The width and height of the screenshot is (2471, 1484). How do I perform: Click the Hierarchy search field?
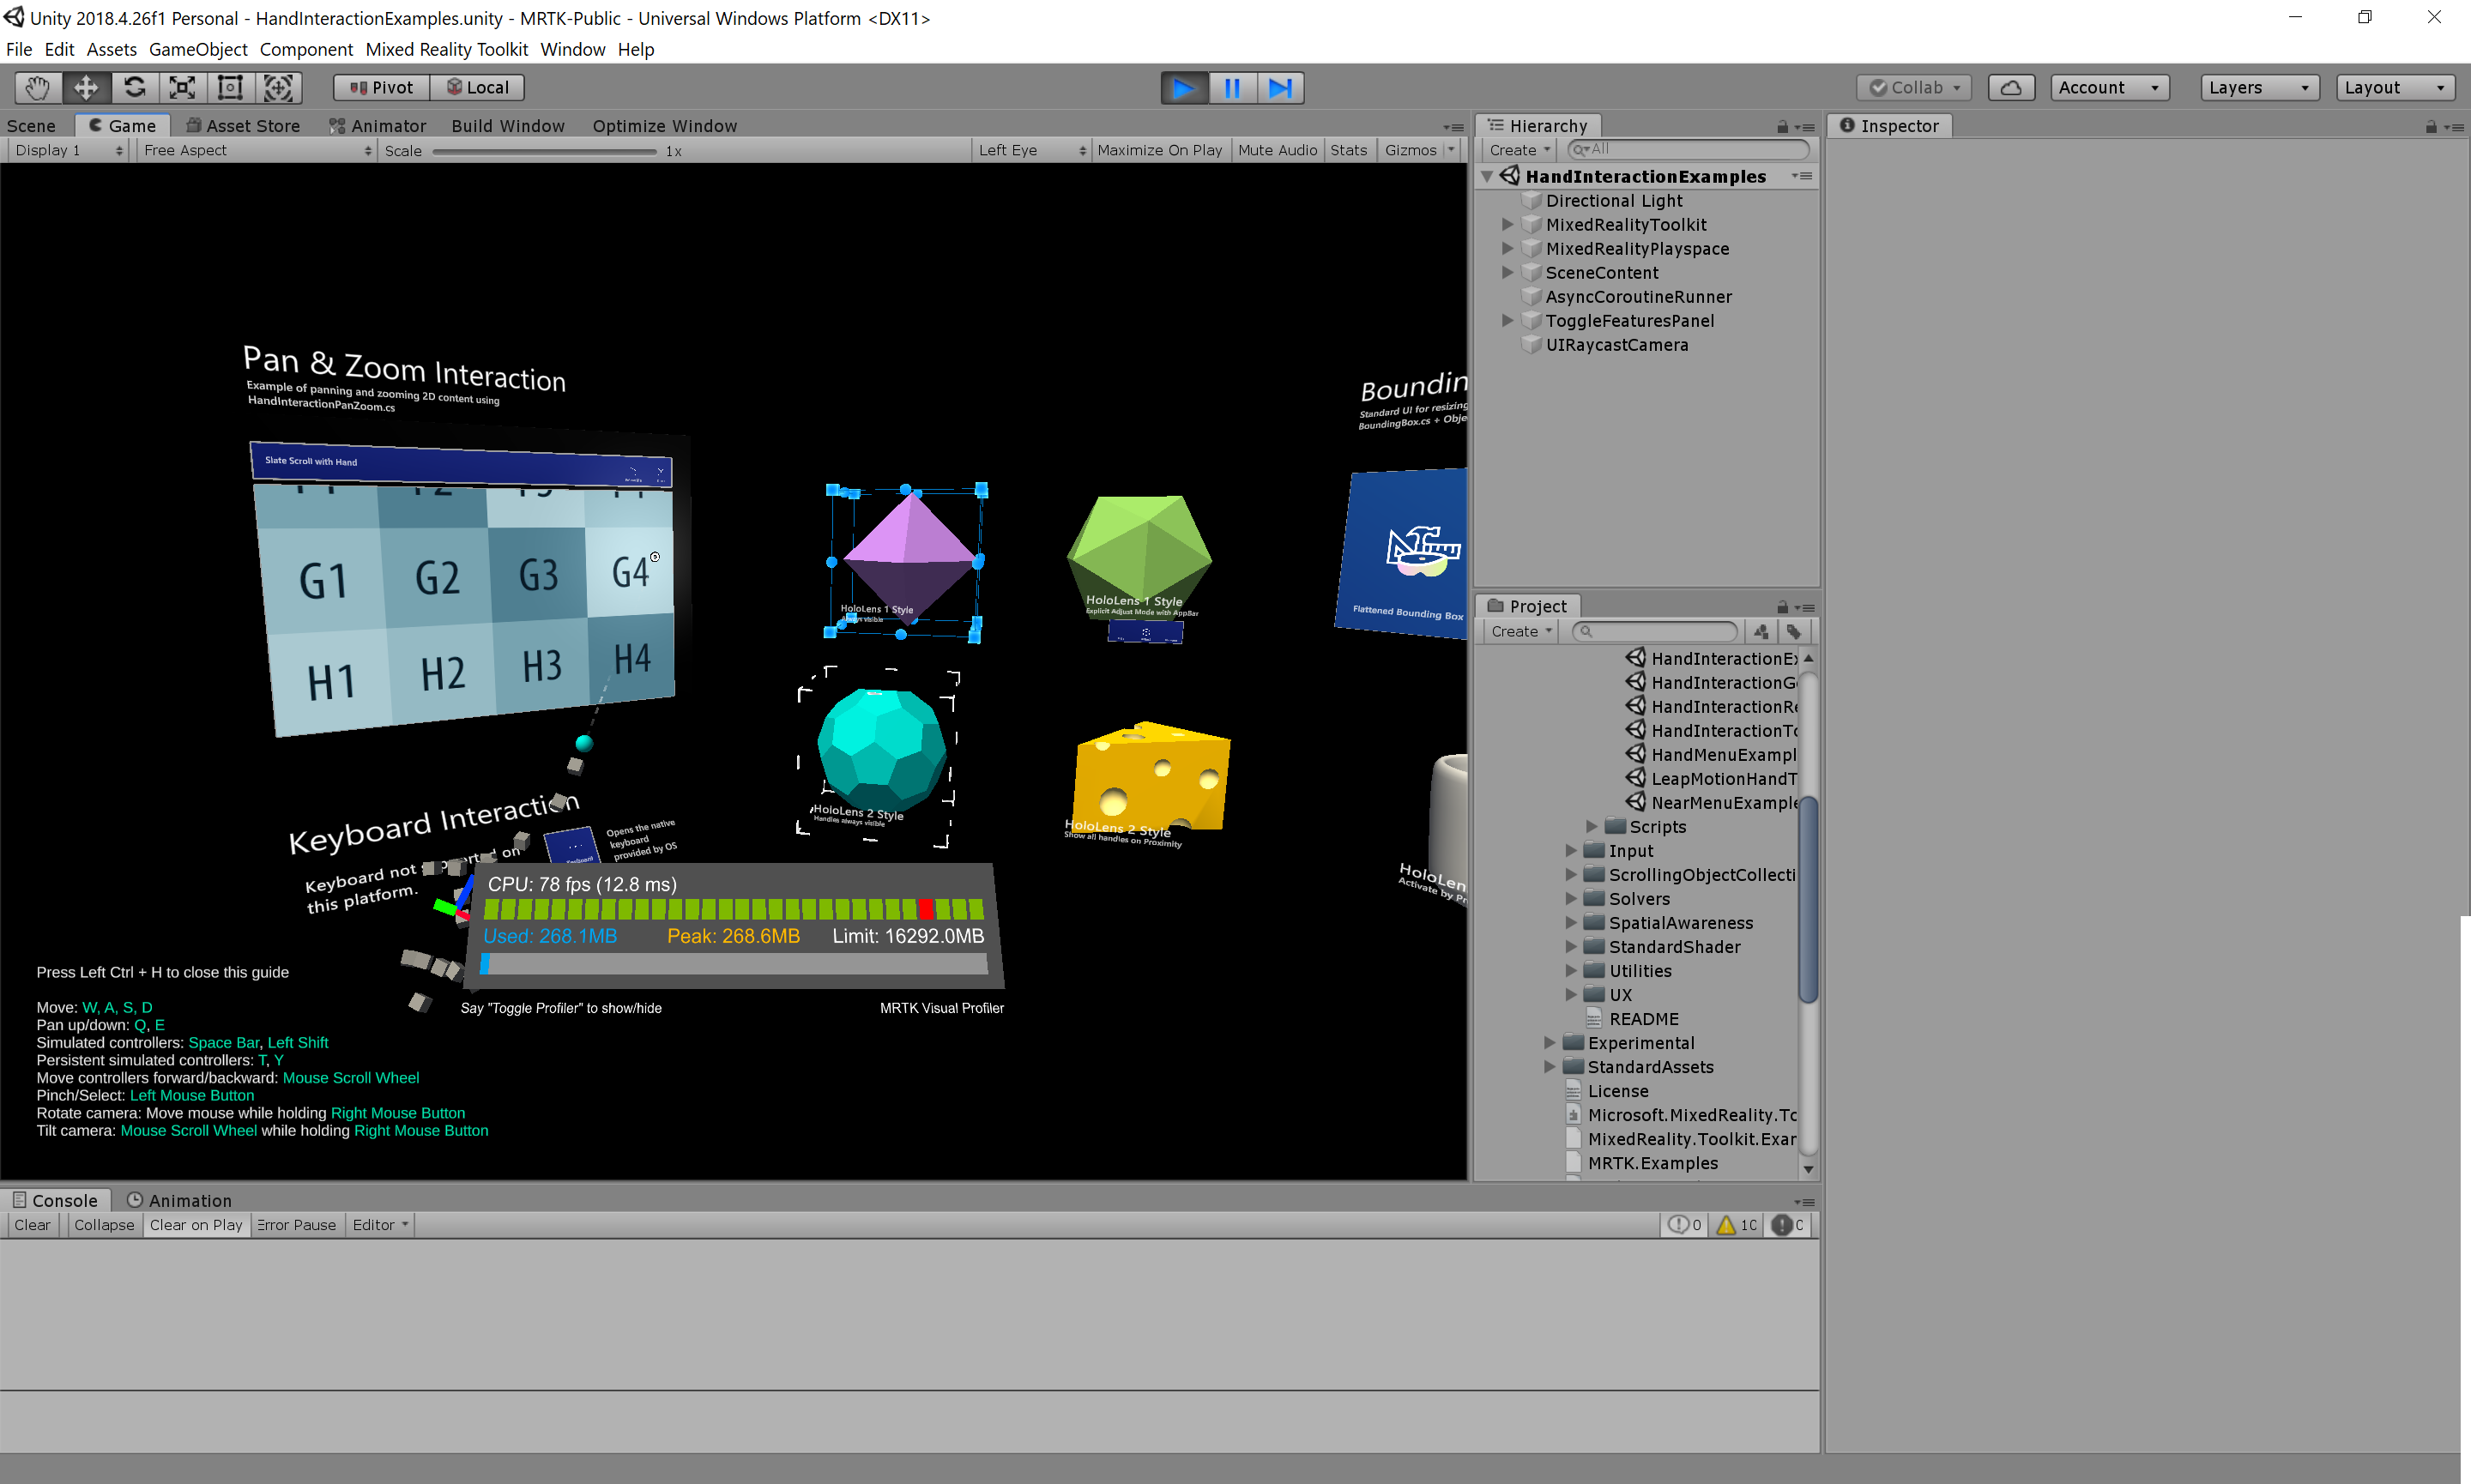coord(1688,149)
